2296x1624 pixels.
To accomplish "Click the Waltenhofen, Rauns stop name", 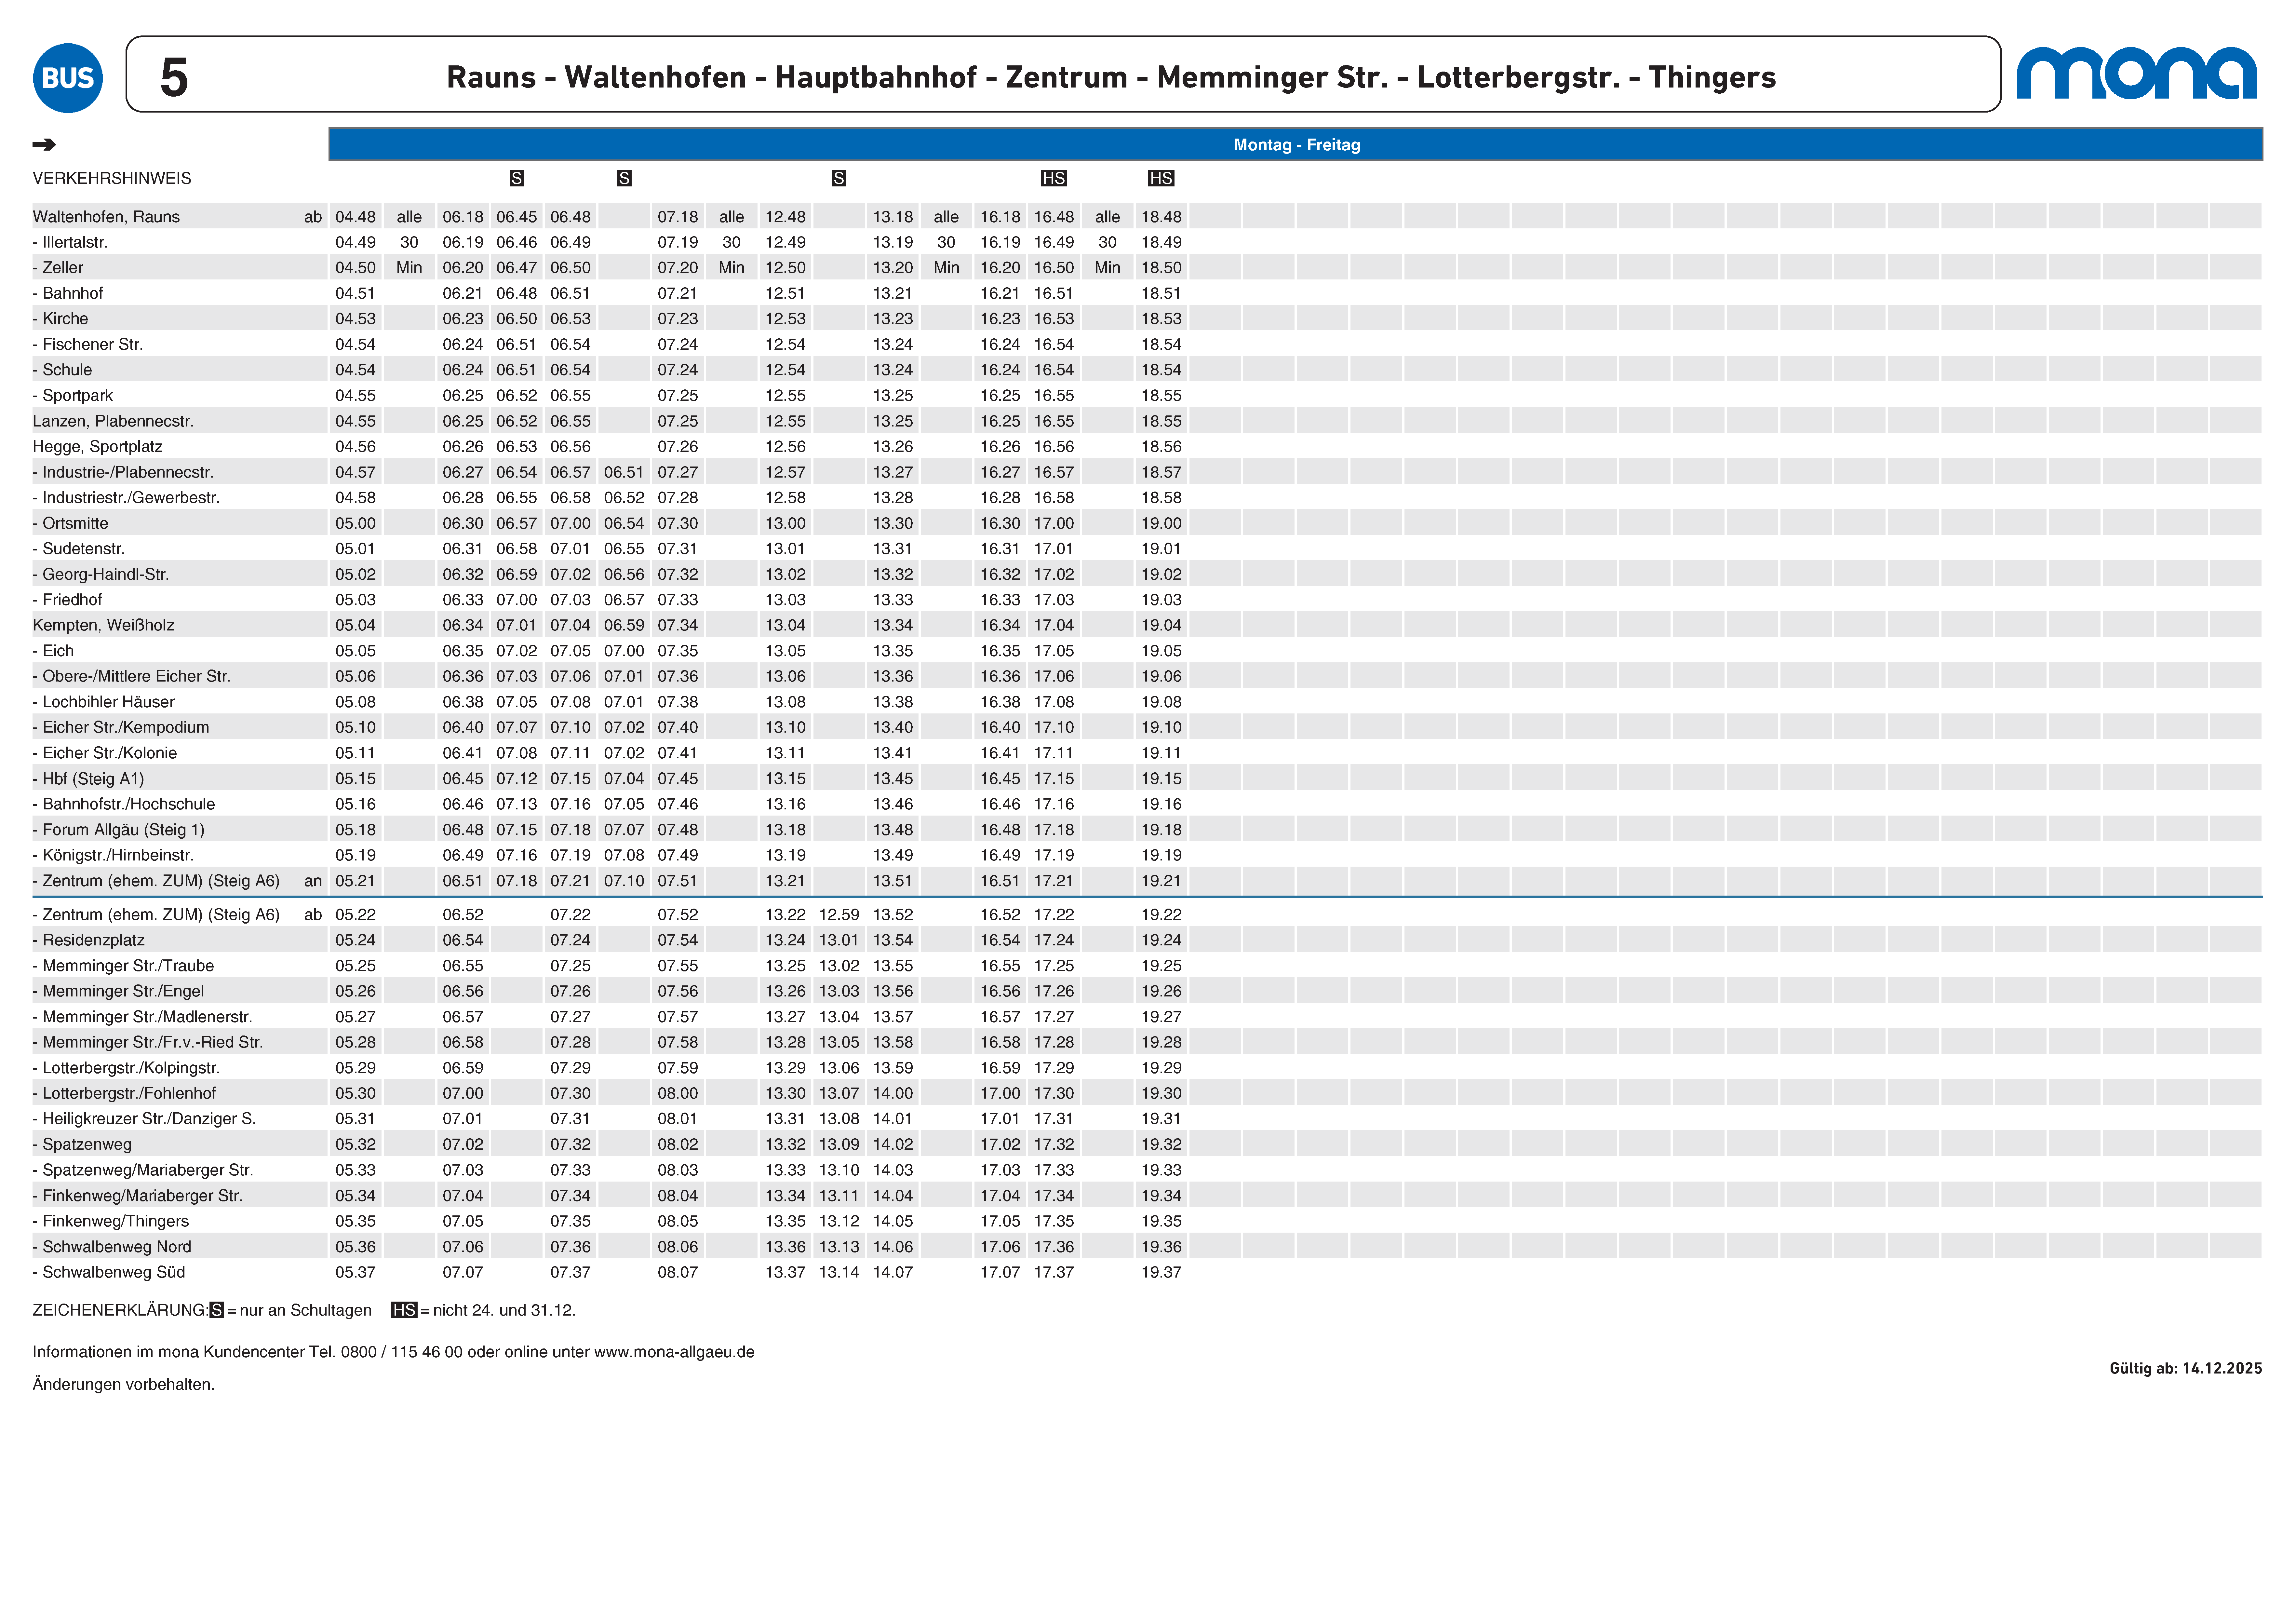I will 106,217.
